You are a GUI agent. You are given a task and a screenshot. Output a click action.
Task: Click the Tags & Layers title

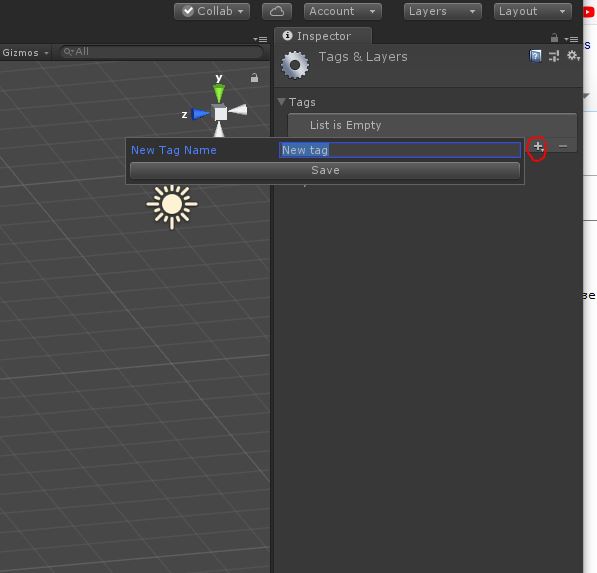(x=363, y=57)
